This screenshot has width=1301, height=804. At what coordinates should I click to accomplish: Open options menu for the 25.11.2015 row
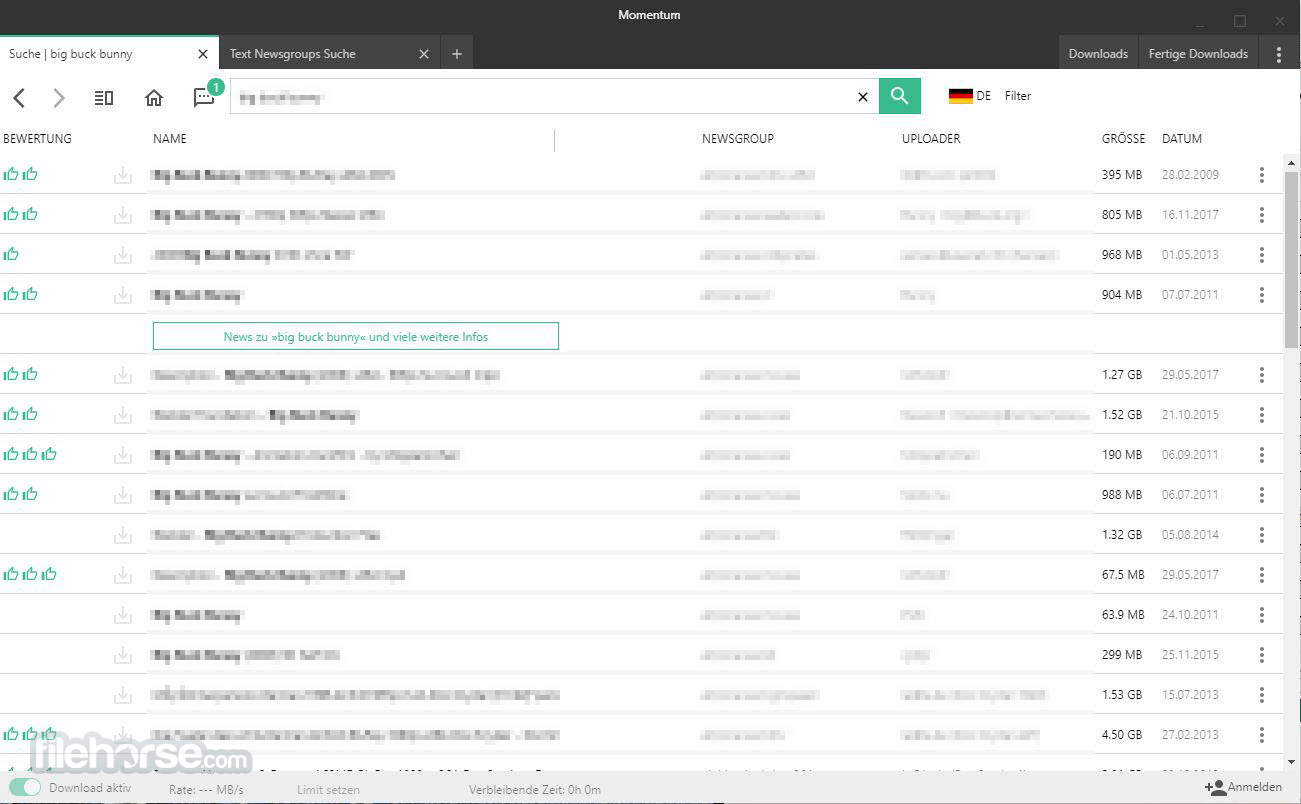1262,655
